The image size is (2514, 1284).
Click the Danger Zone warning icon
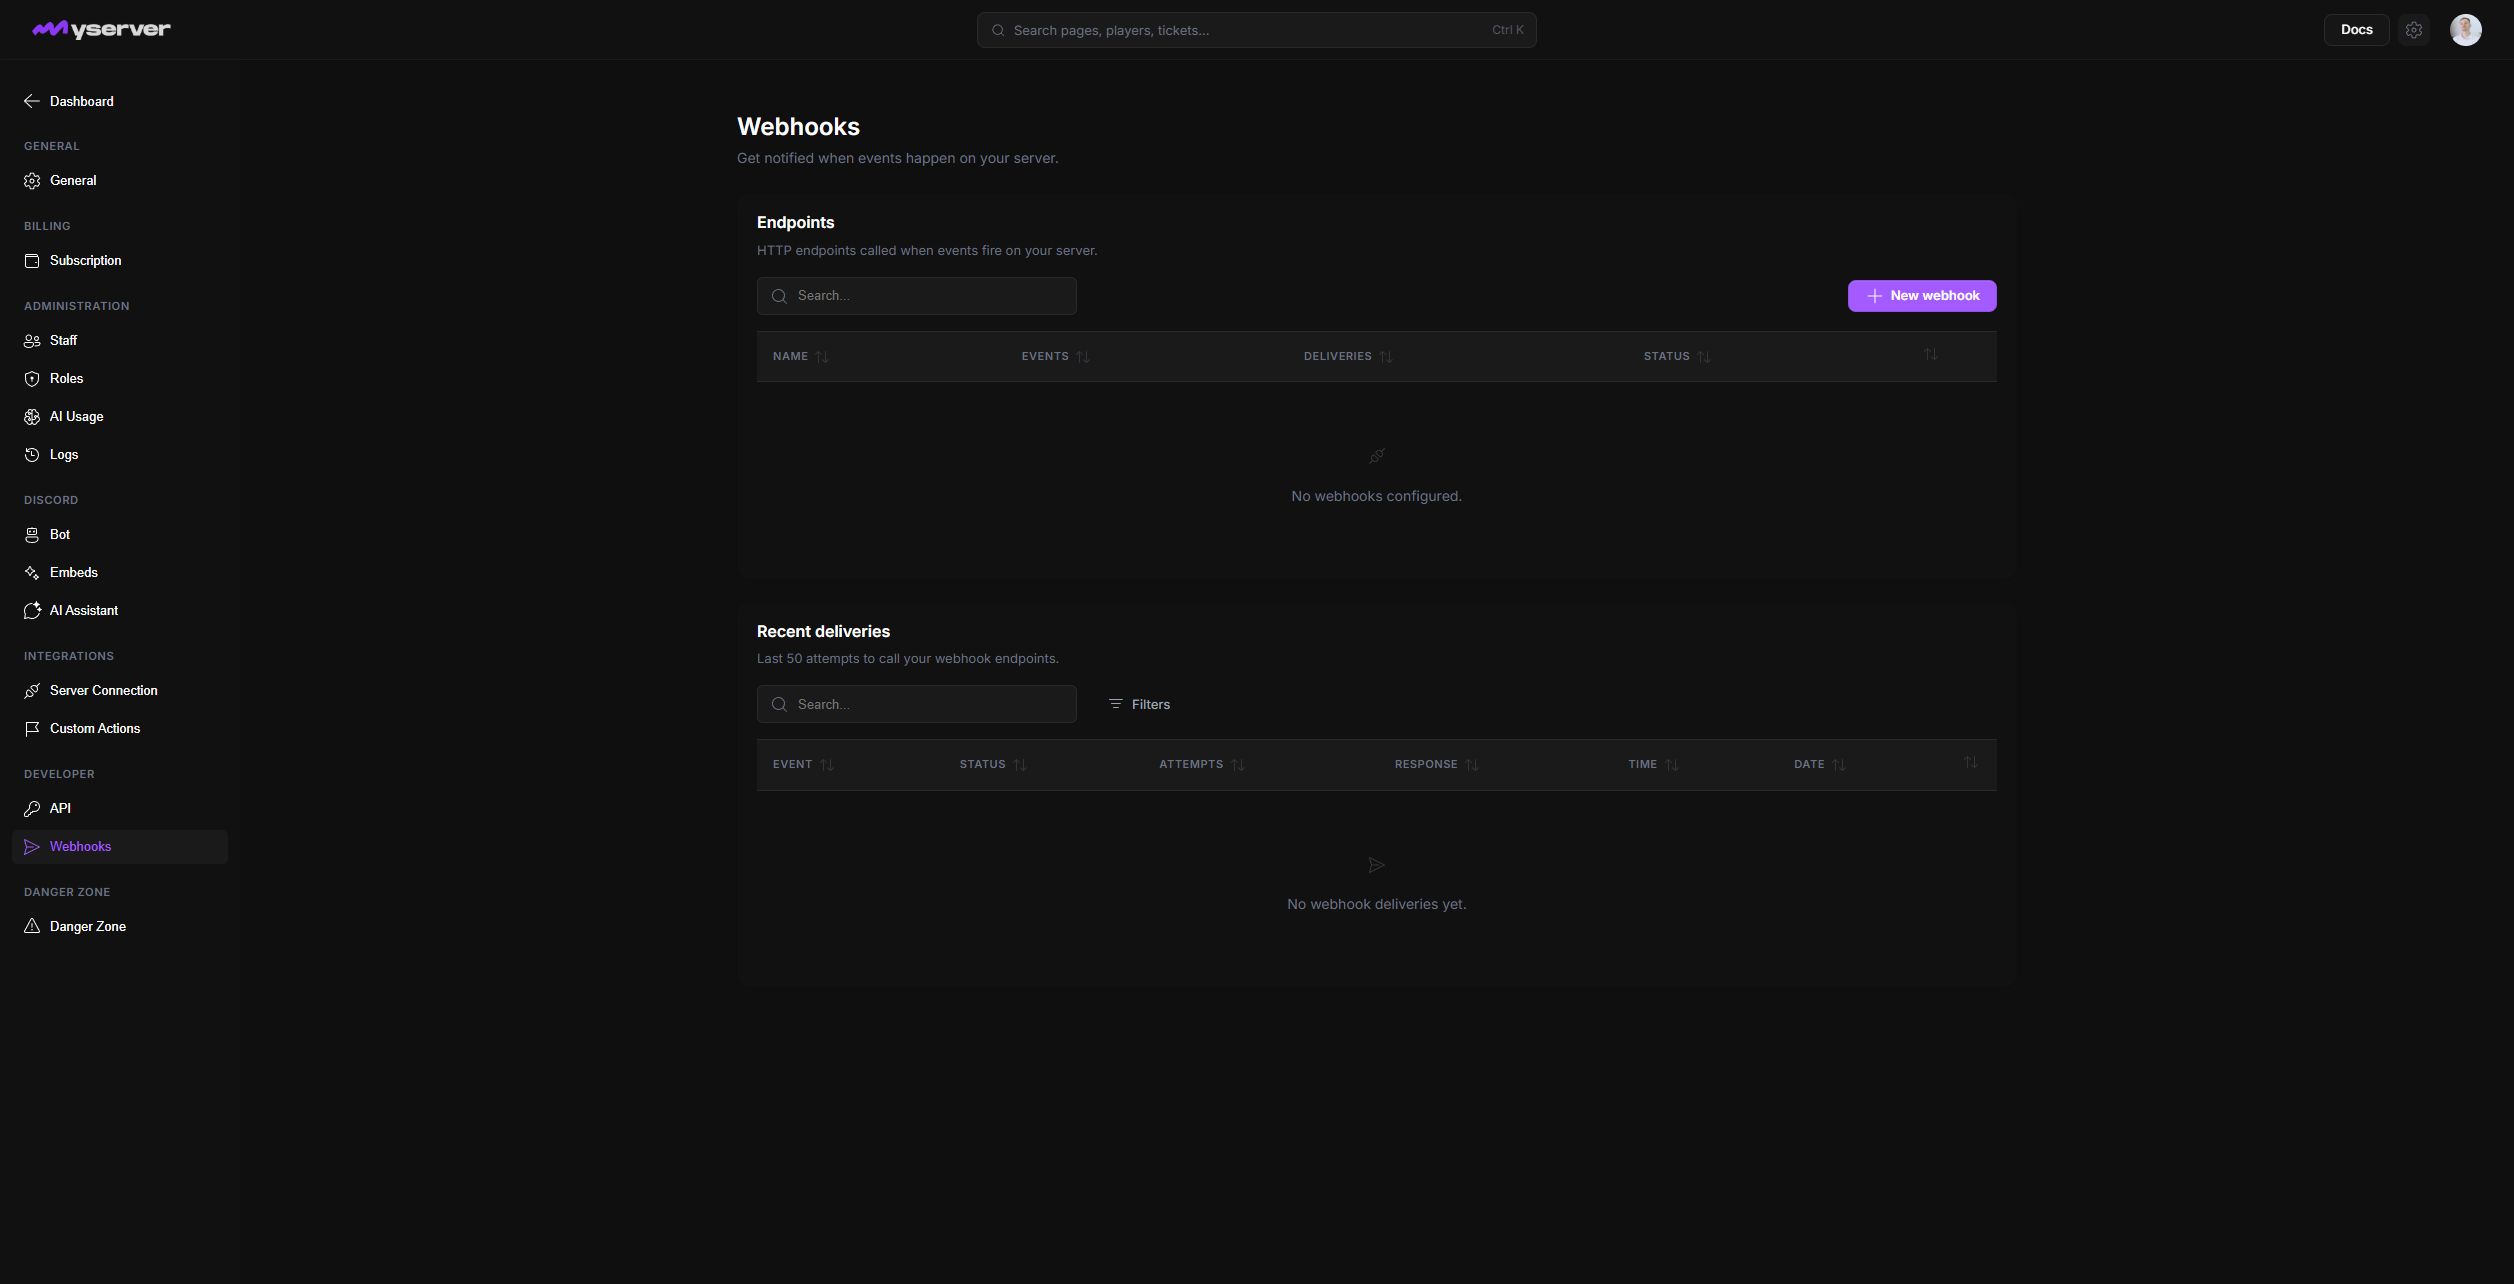tap(32, 927)
